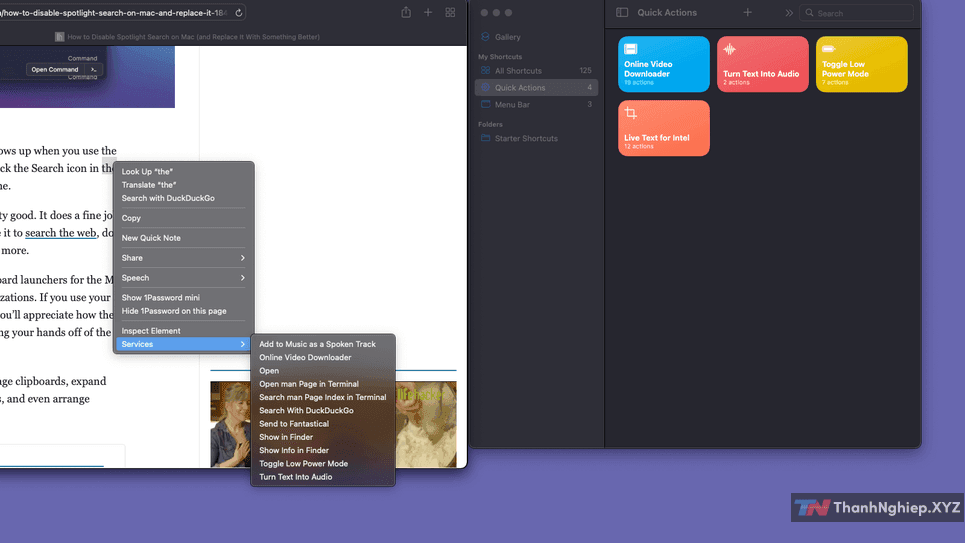Click the Turn Text Into Audio tile
This screenshot has width=965, height=543.
coord(762,64)
